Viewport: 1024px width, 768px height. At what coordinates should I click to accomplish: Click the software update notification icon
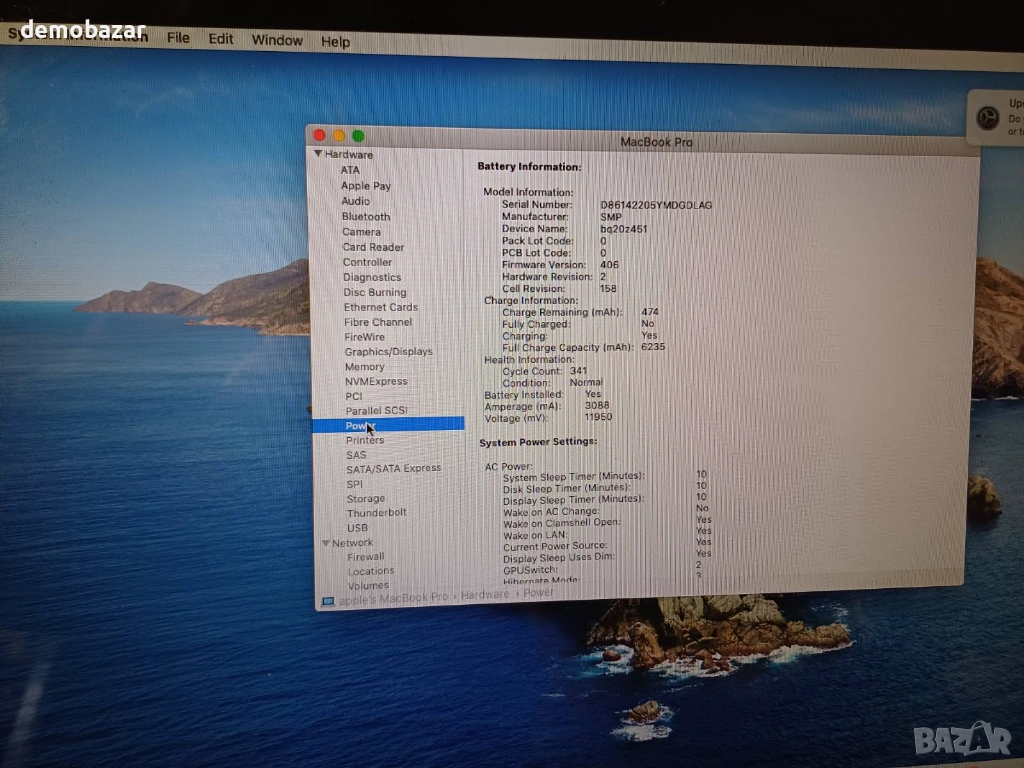coord(987,118)
